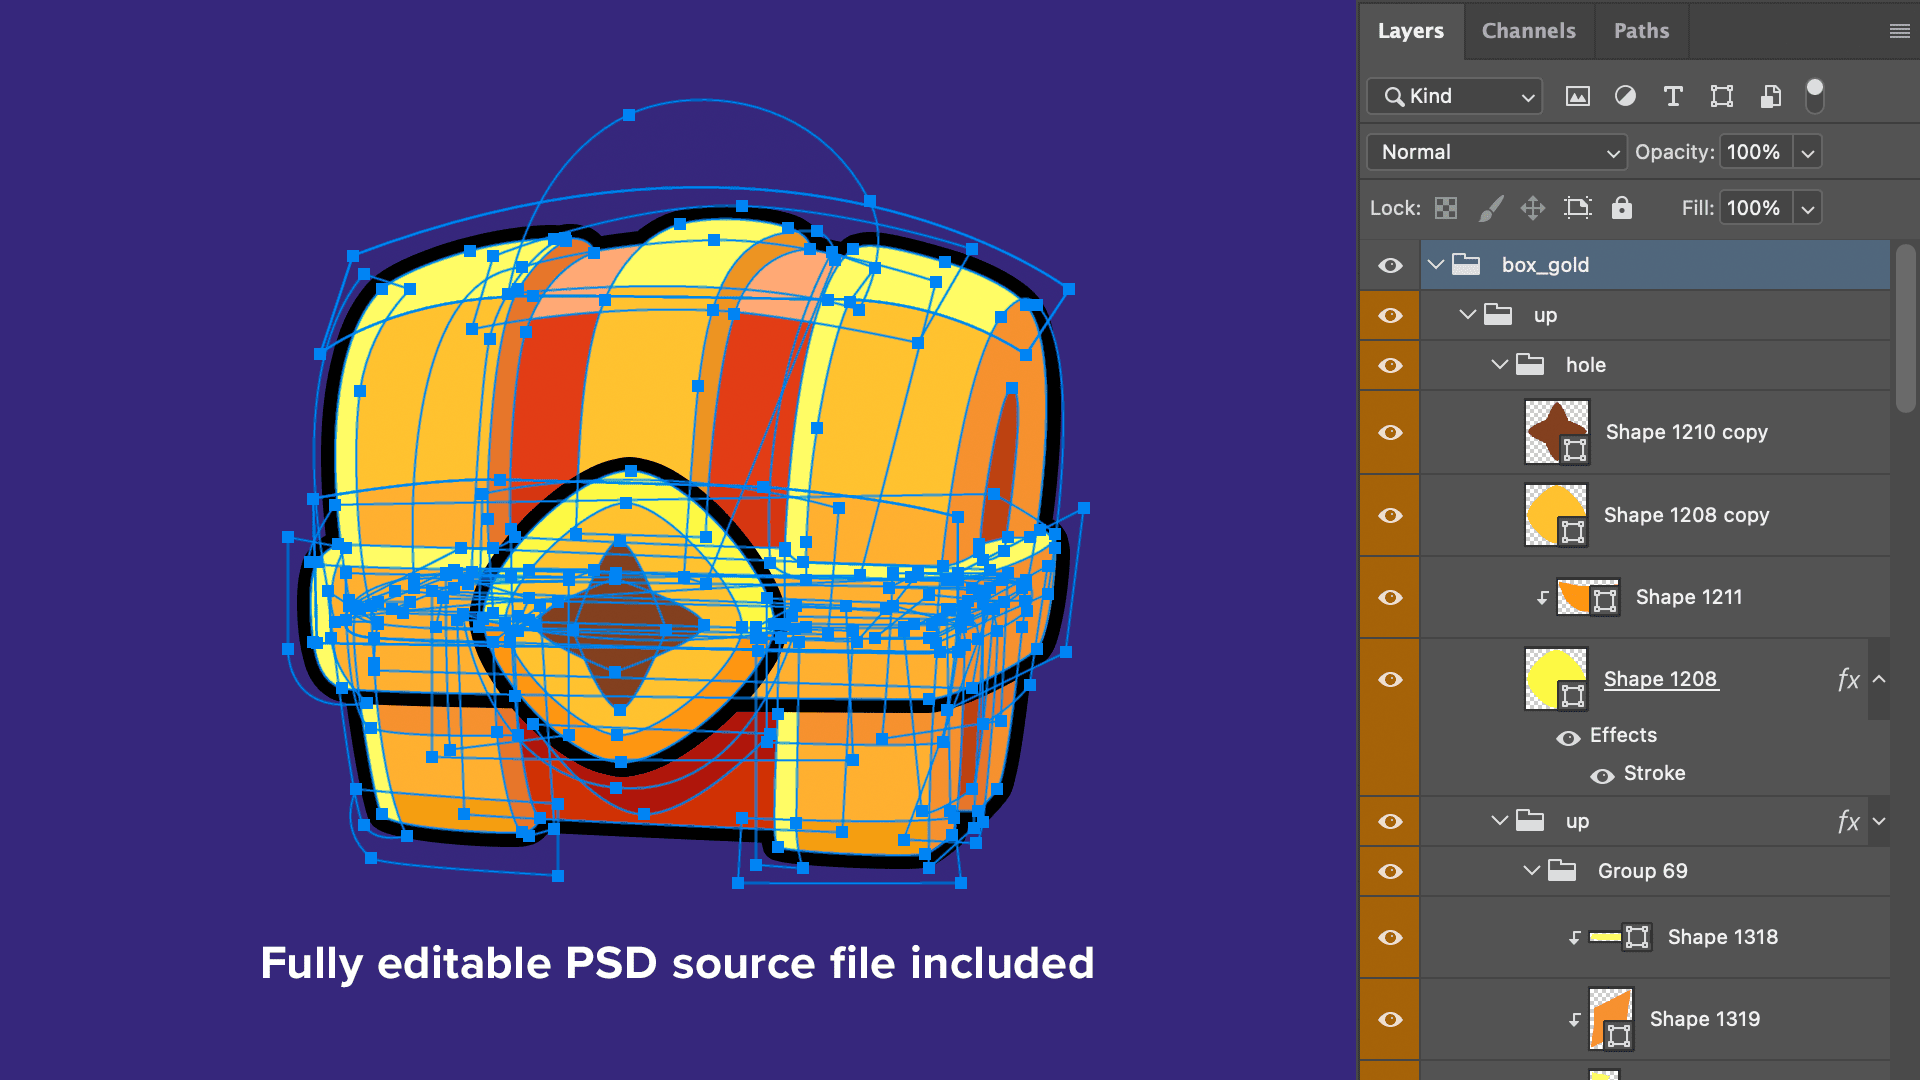Switch to the Paths tab

pos(1641,31)
